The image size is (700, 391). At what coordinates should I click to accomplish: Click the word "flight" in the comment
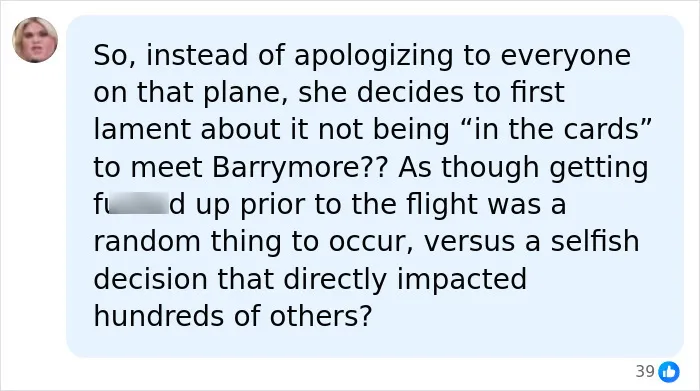click(442, 206)
